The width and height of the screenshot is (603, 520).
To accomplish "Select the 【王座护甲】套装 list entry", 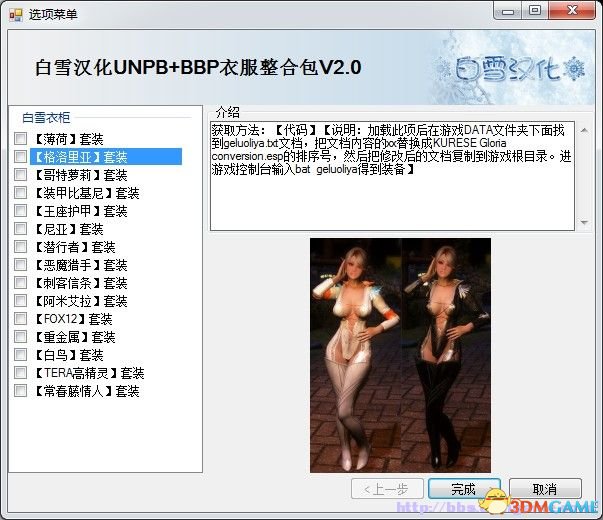I will pos(80,211).
